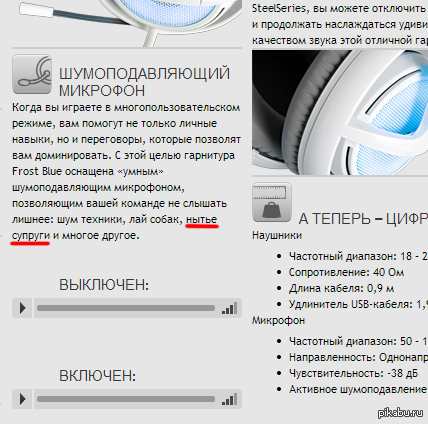Click the microphone headset section icon
The width and height of the screenshot is (428, 424).
pos(32,74)
